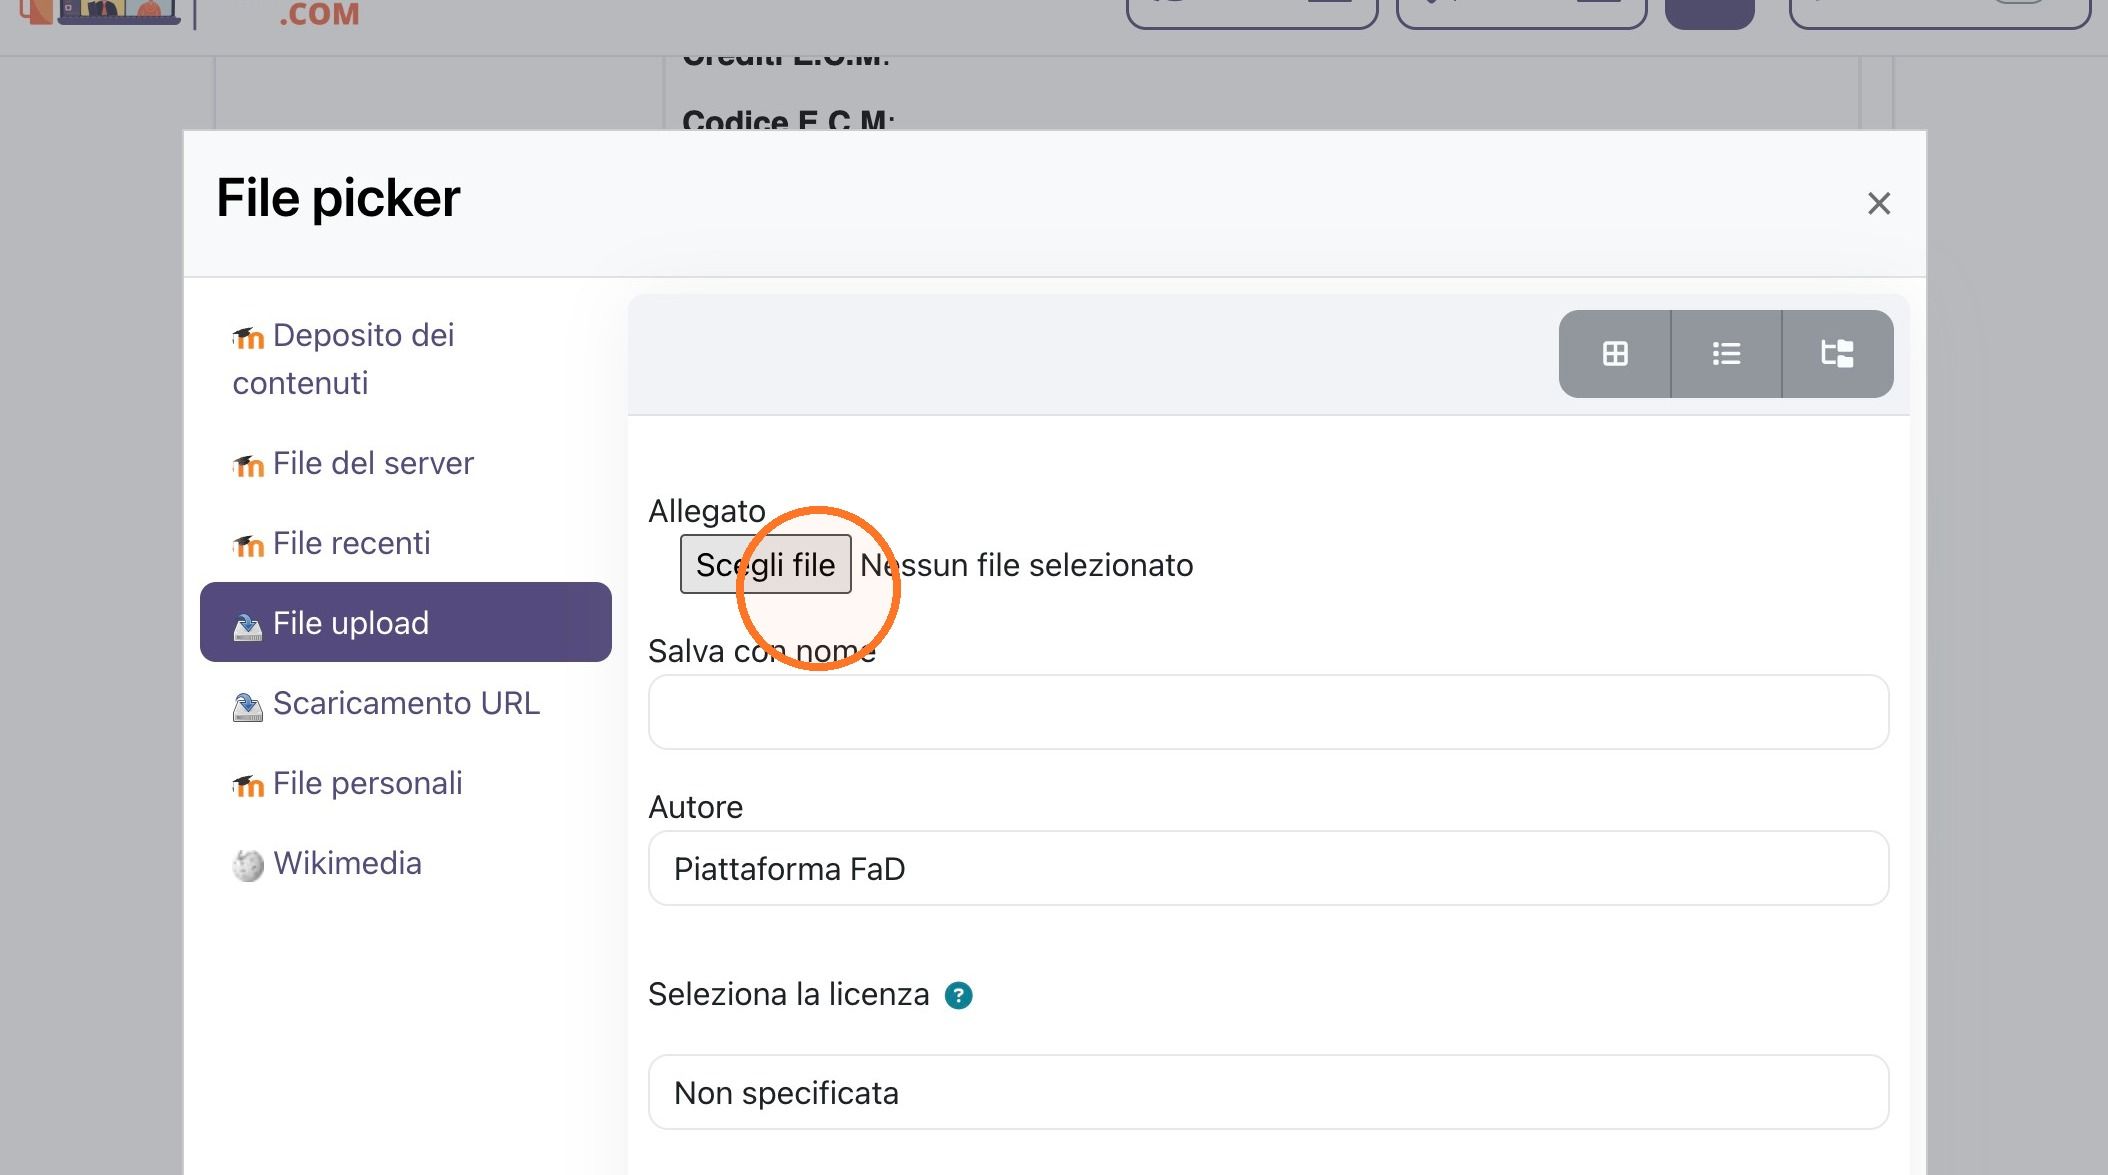Close the File picker dialog
Viewport: 2108px width, 1175px height.
pos(1879,204)
